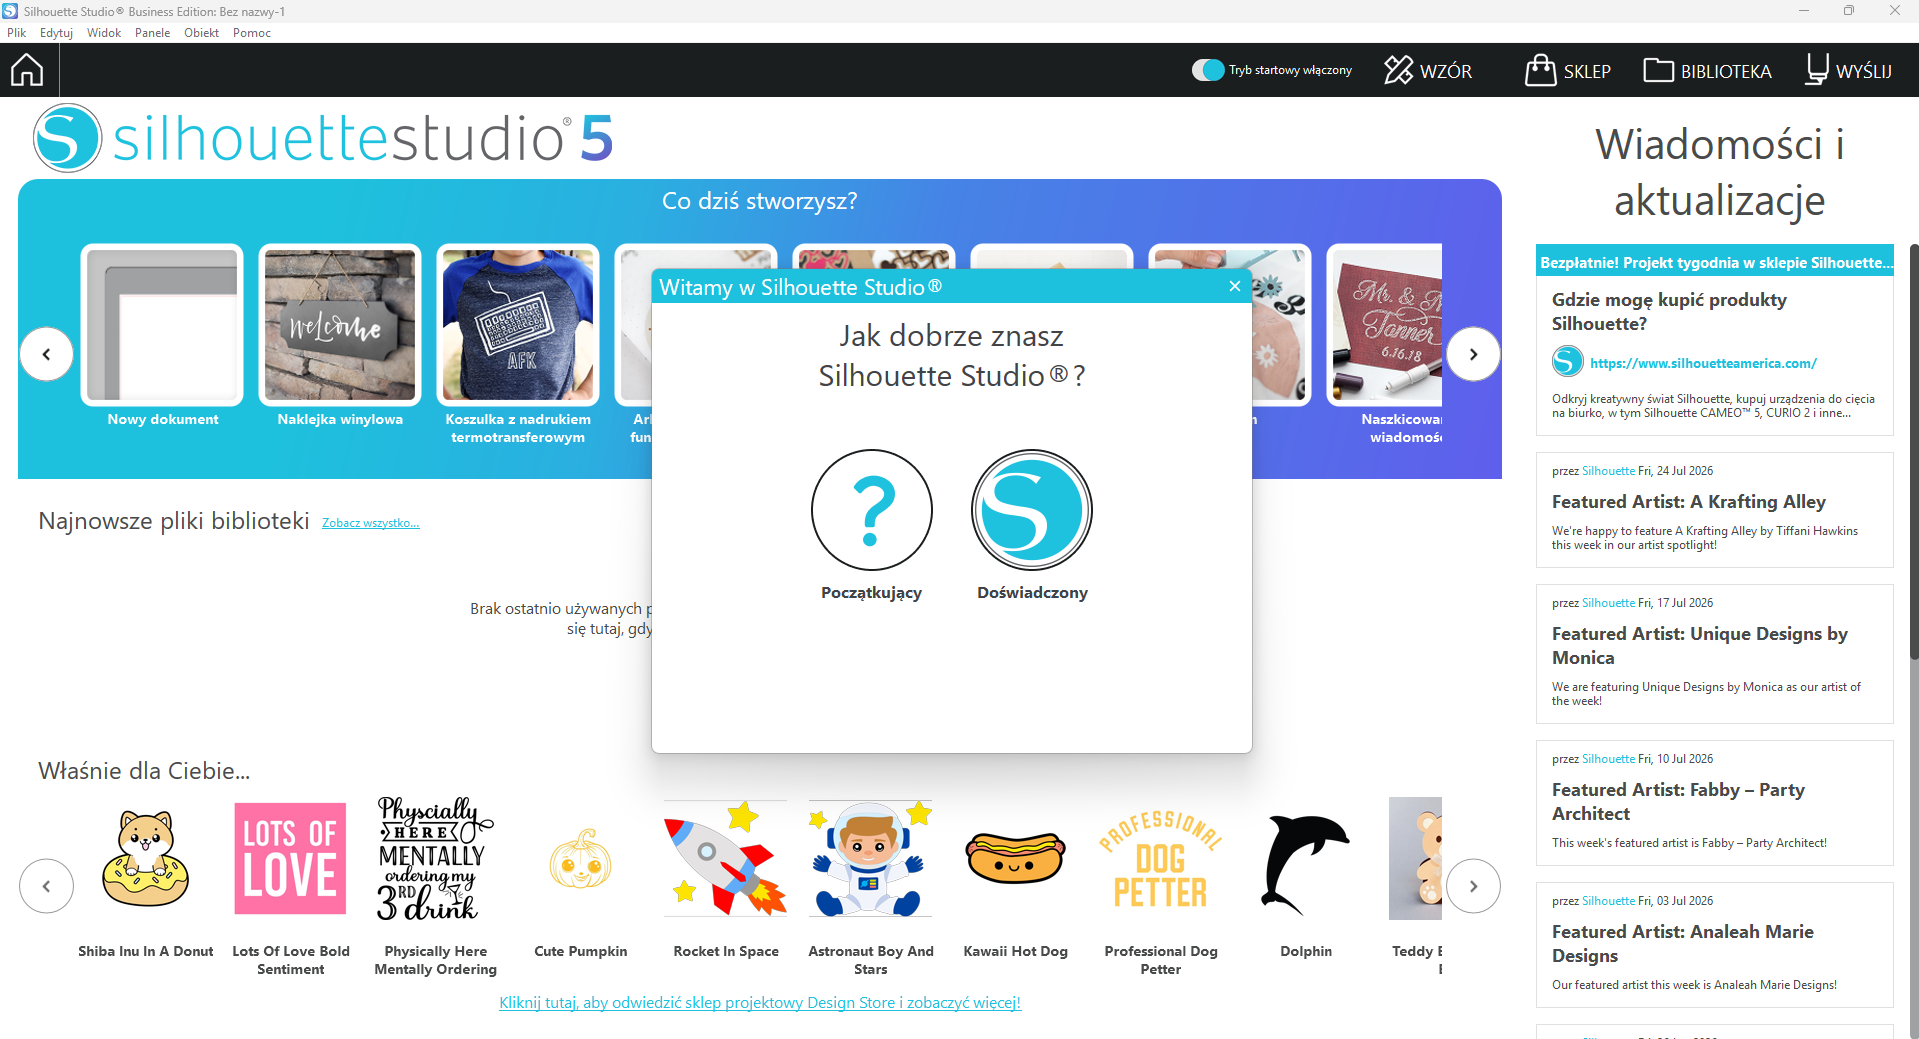
Task: Open the Cute Pumpkin design
Action: tap(581, 859)
